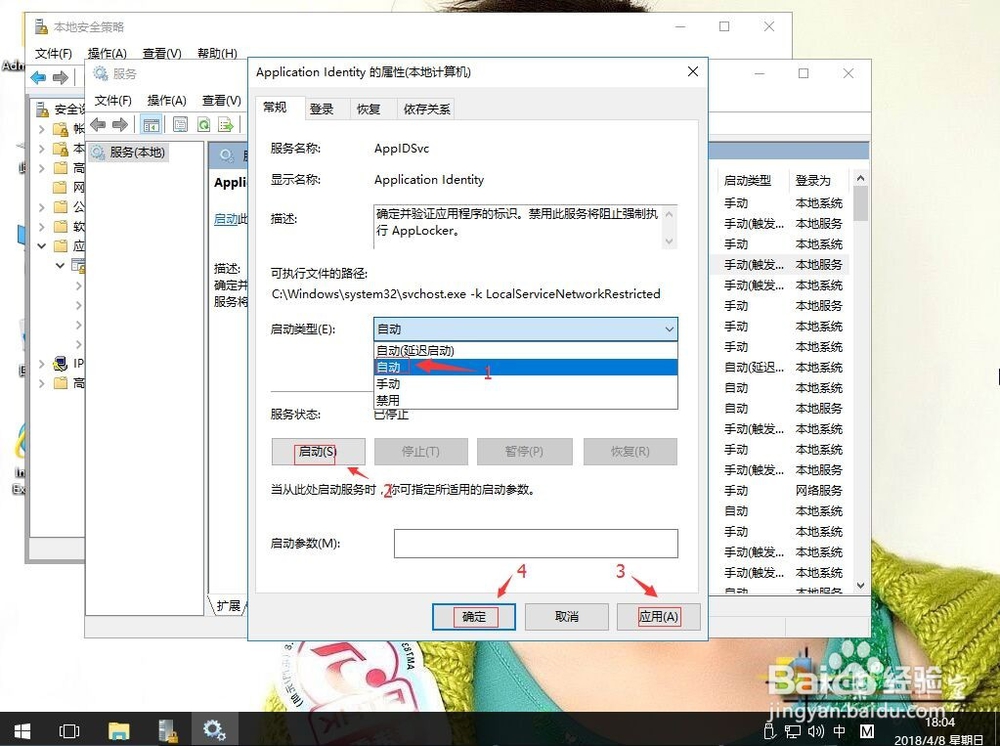The height and width of the screenshot is (746, 1000).
Task: Select the 服务(本地) gear icon in the tree
Action: coord(98,153)
